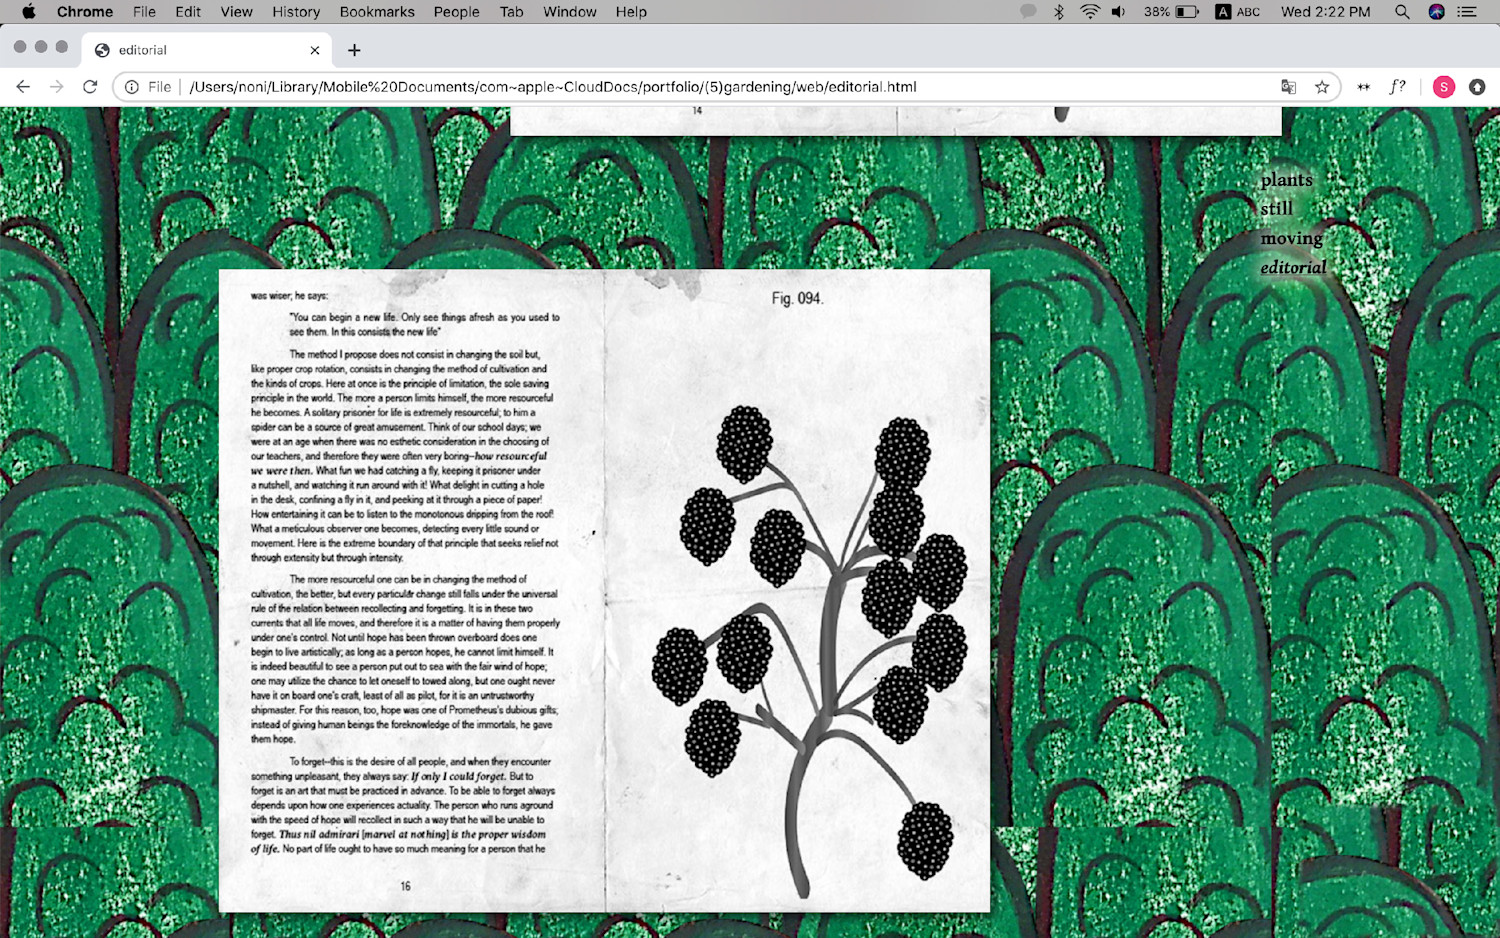Open the Bookmarks menu
Viewport: 1500px width, 938px height.
coord(377,12)
